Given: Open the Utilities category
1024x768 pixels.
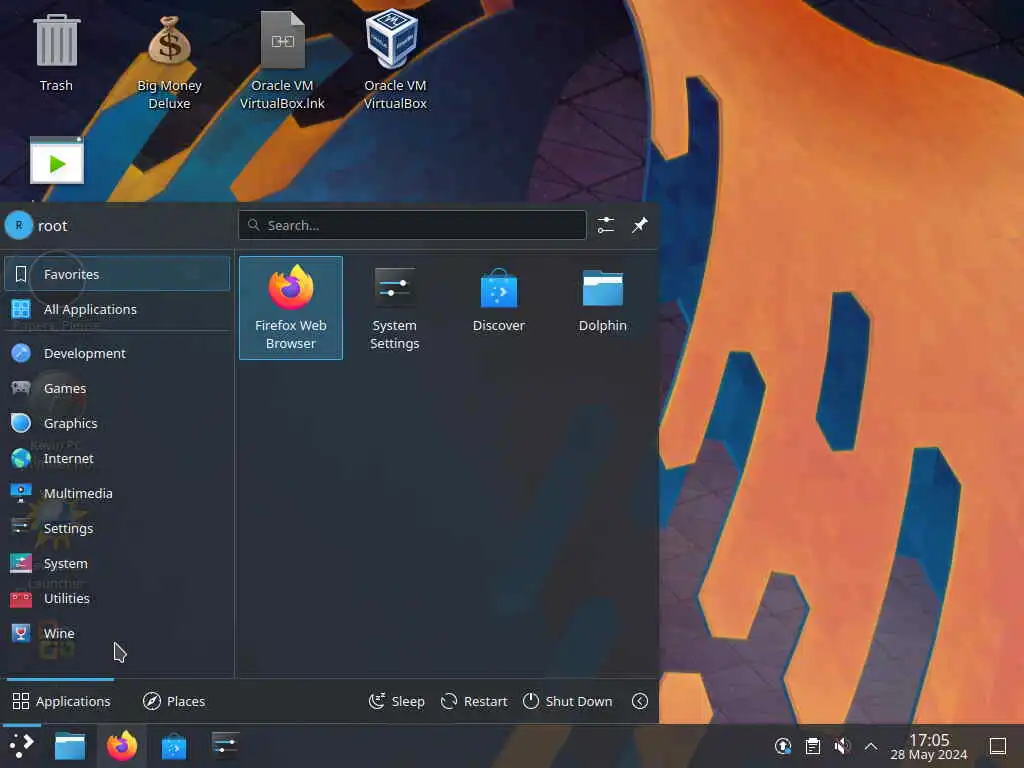Looking at the screenshot, I should click(x=117, y=598).
